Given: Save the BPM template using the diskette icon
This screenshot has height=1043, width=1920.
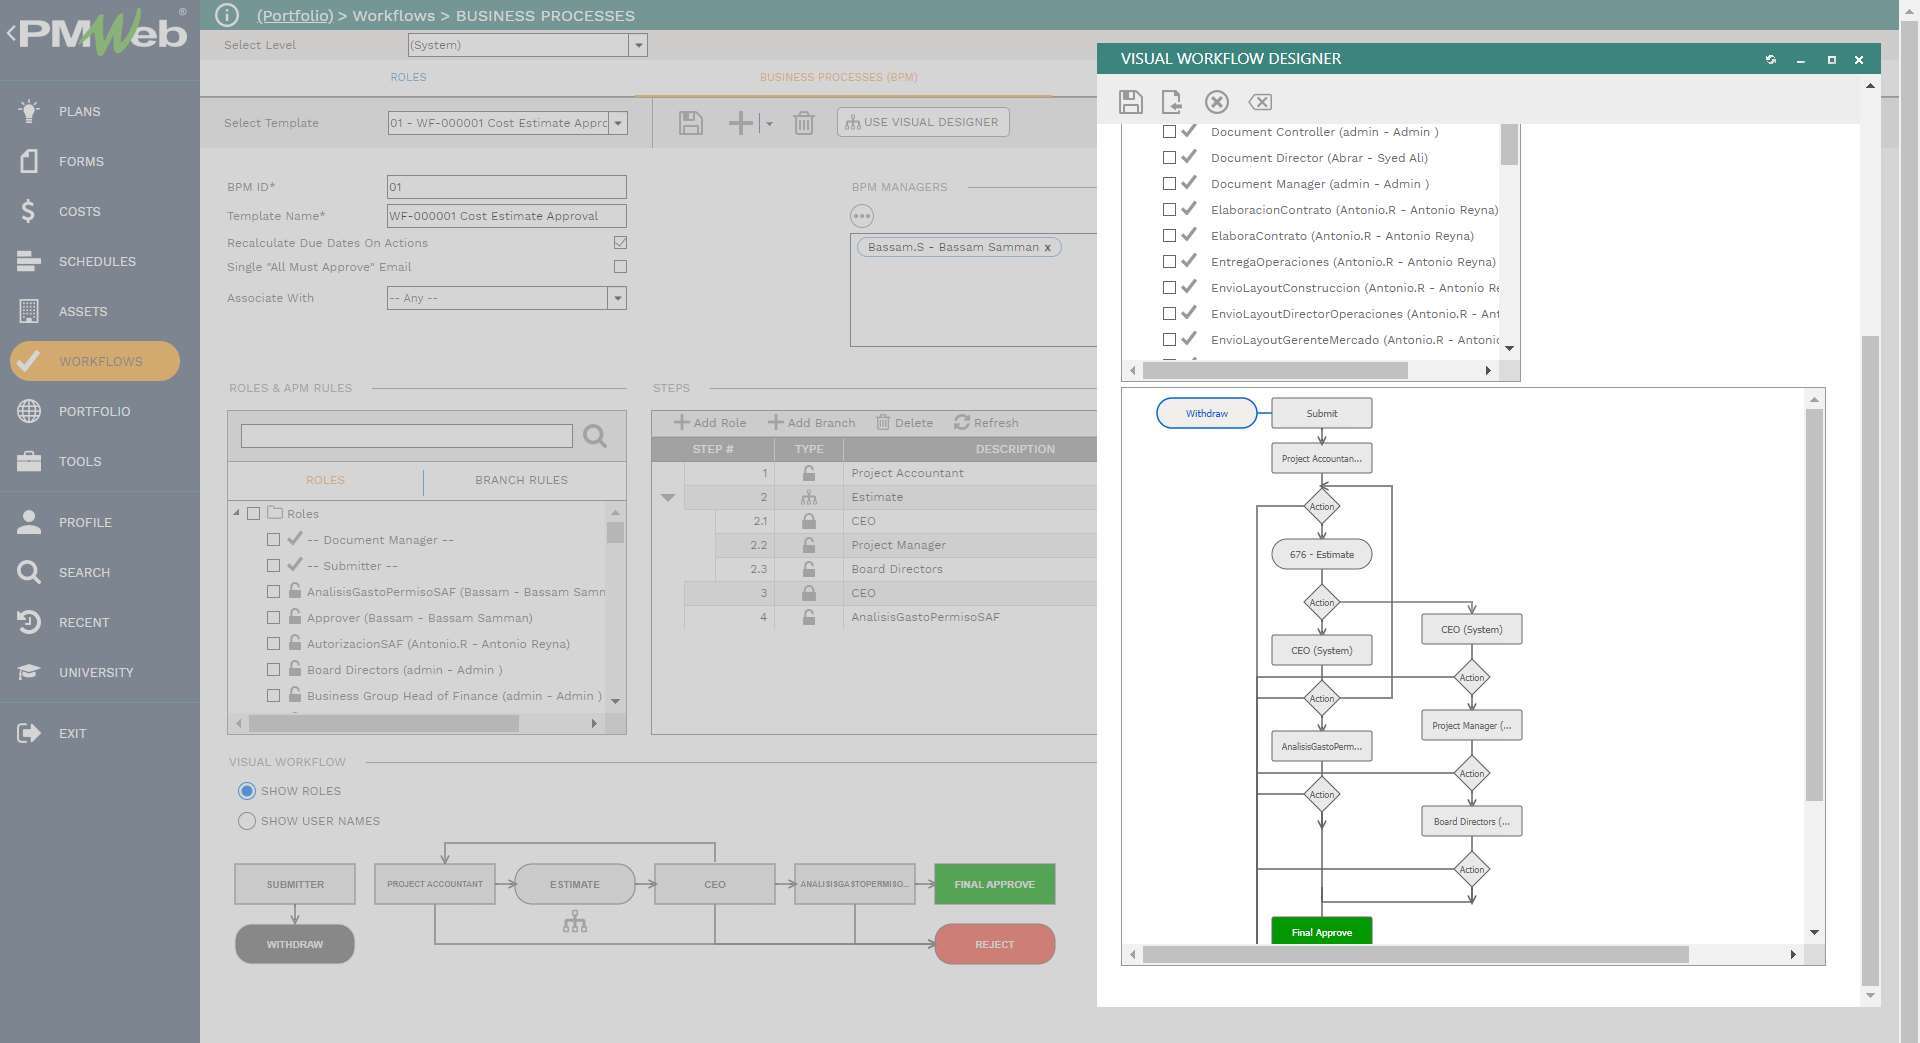Looking at the screenshot, I should click(689, 122).
